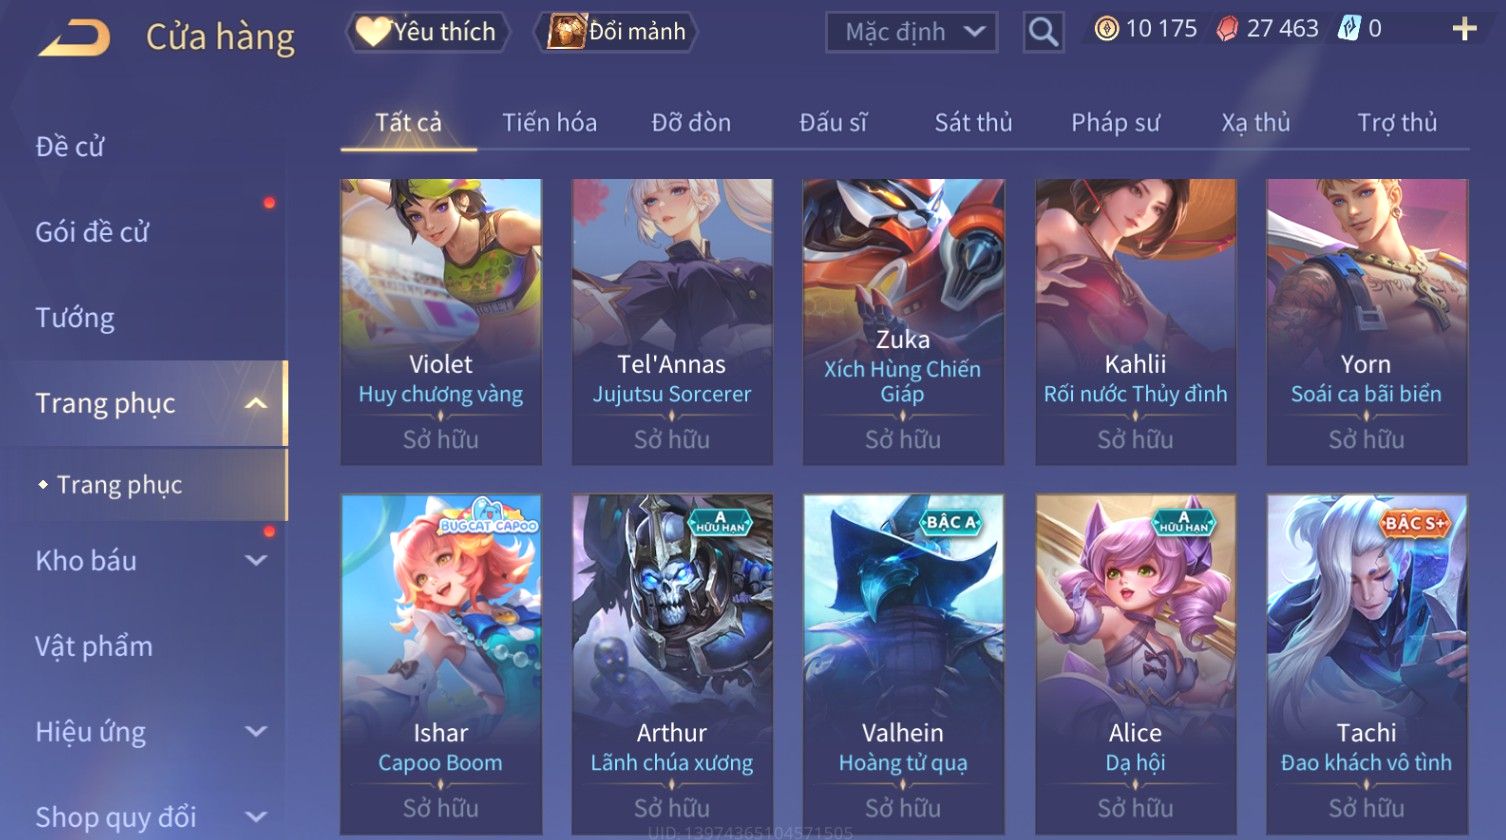Select the Violet Huy chương vàng skin
The height and width of the screenshot is (840, 1506).
[441, 322]
